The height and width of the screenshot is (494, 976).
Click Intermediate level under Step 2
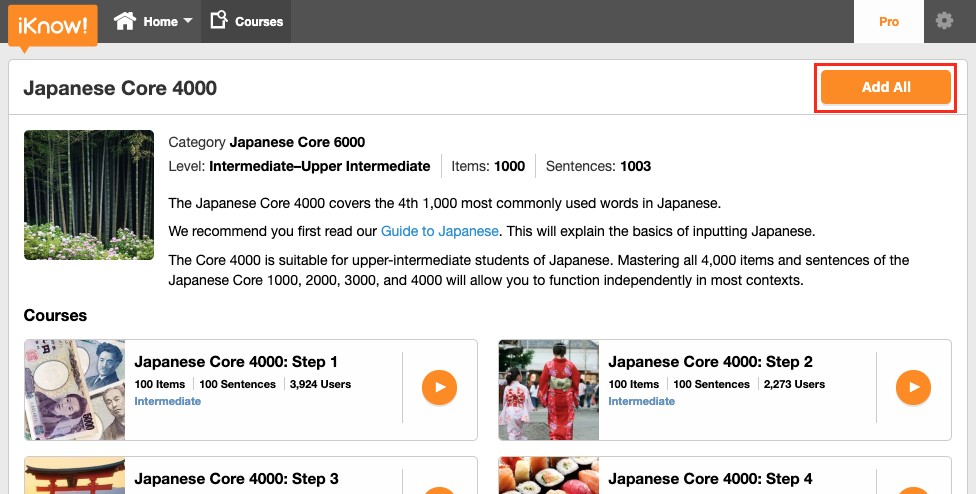[642, 401]
